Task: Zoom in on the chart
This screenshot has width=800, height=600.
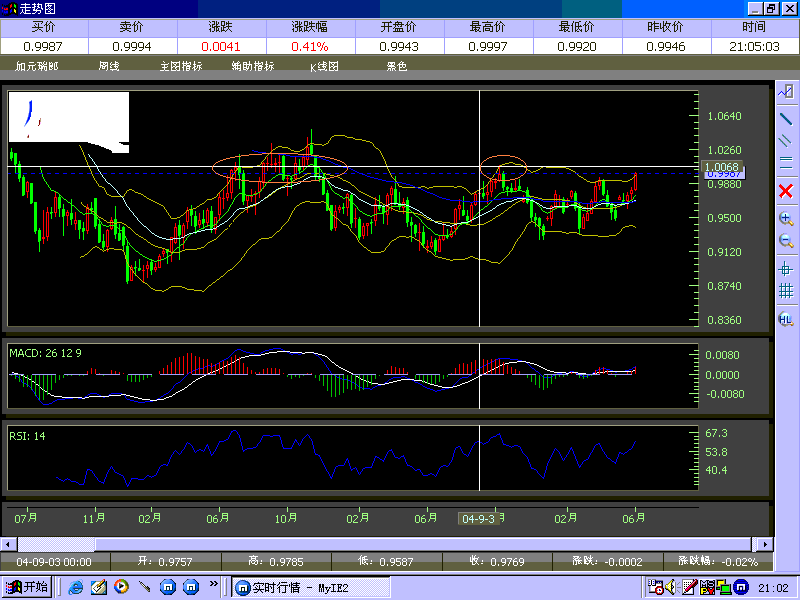Action: [x=786, y=218]
